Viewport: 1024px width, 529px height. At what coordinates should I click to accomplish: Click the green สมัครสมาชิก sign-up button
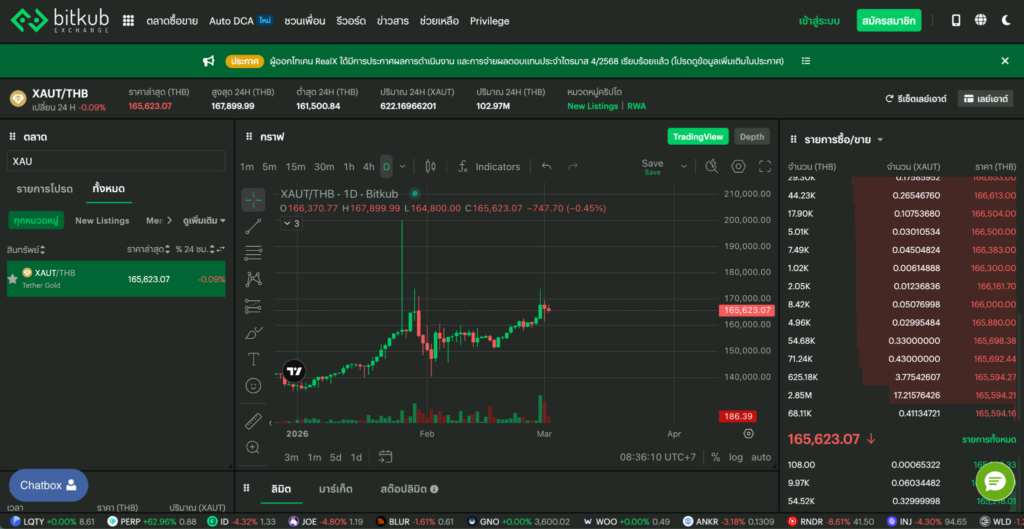pos(889,20)
